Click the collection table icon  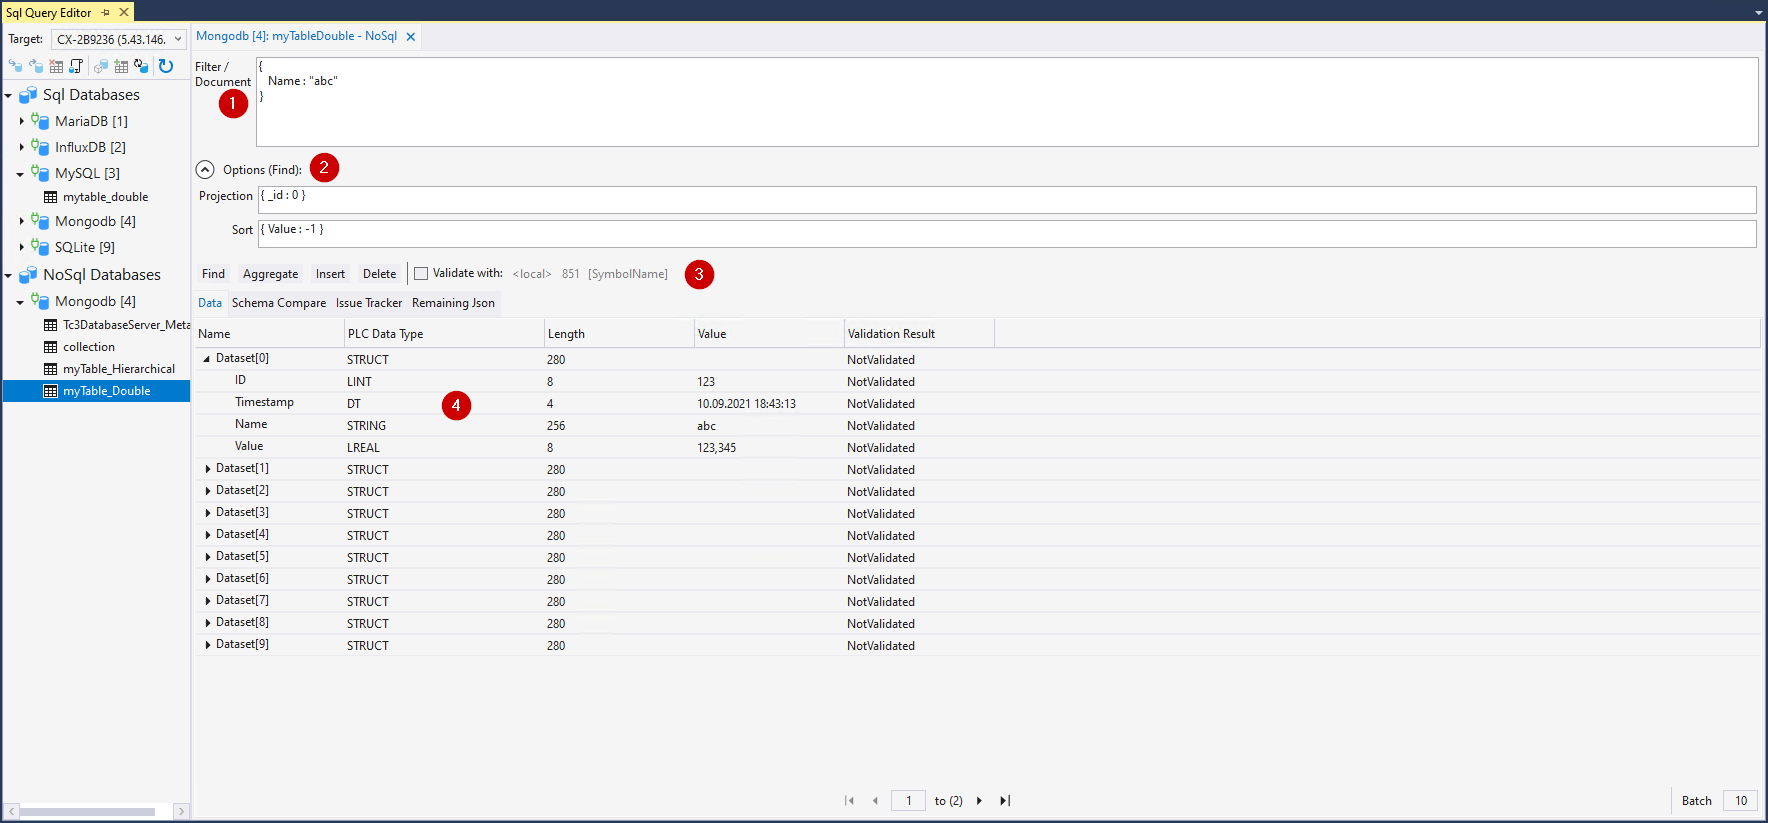pos(50,347)
